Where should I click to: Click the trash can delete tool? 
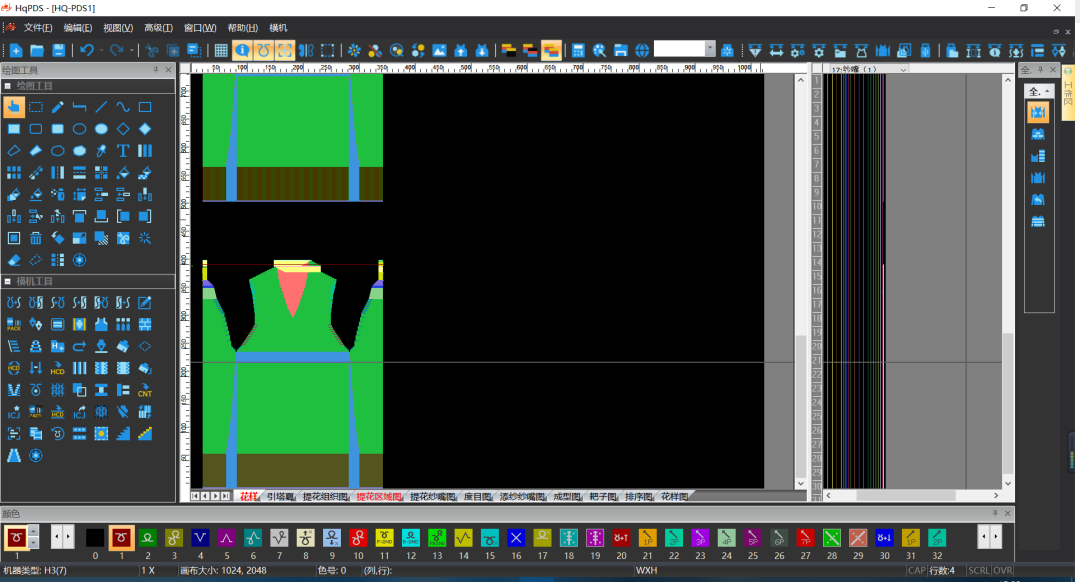coord(36,238)
